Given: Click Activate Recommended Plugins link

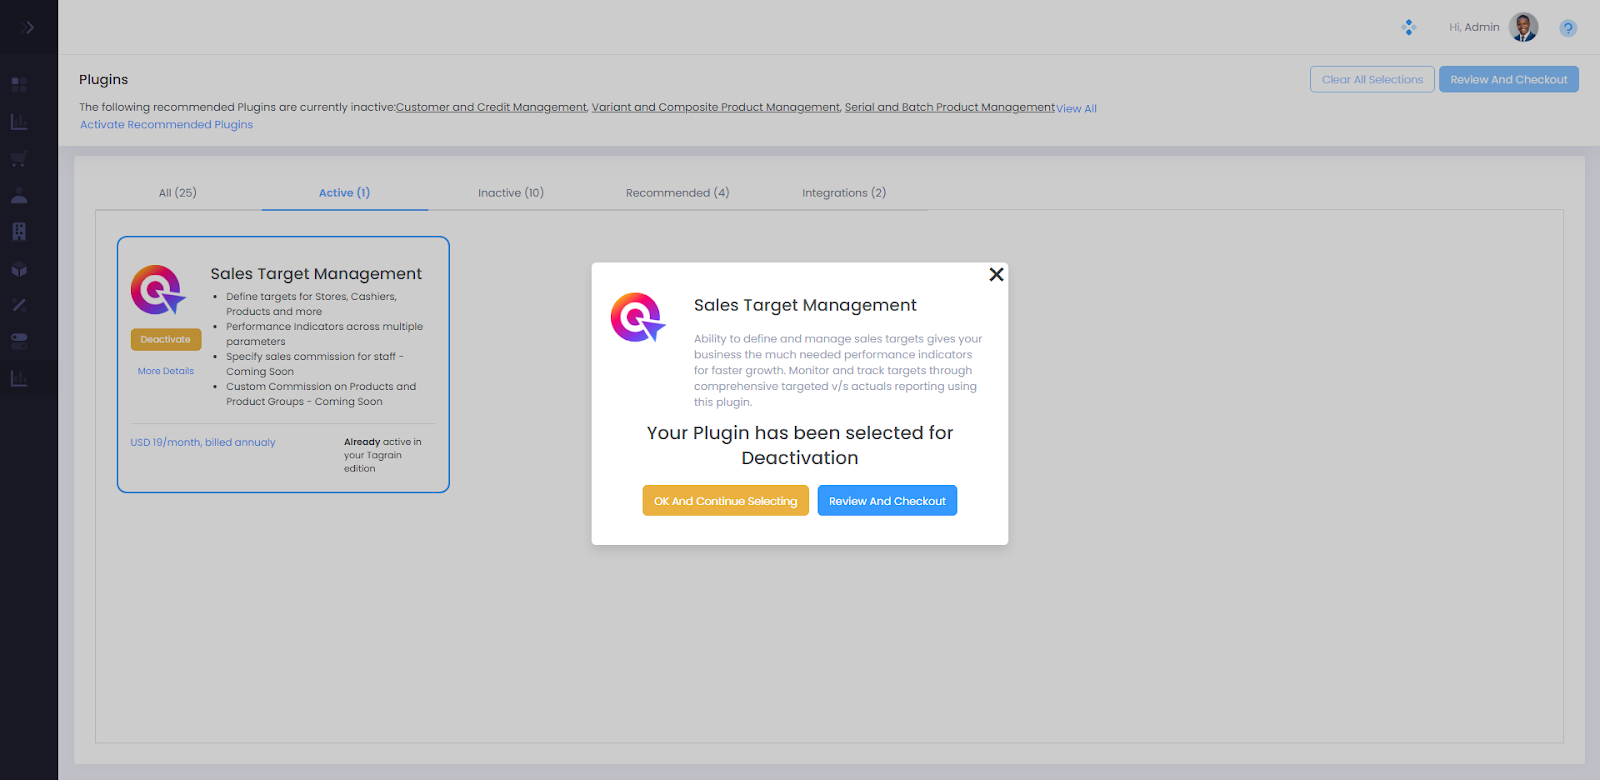Looking at the screenshot, I should click(166, 125).
